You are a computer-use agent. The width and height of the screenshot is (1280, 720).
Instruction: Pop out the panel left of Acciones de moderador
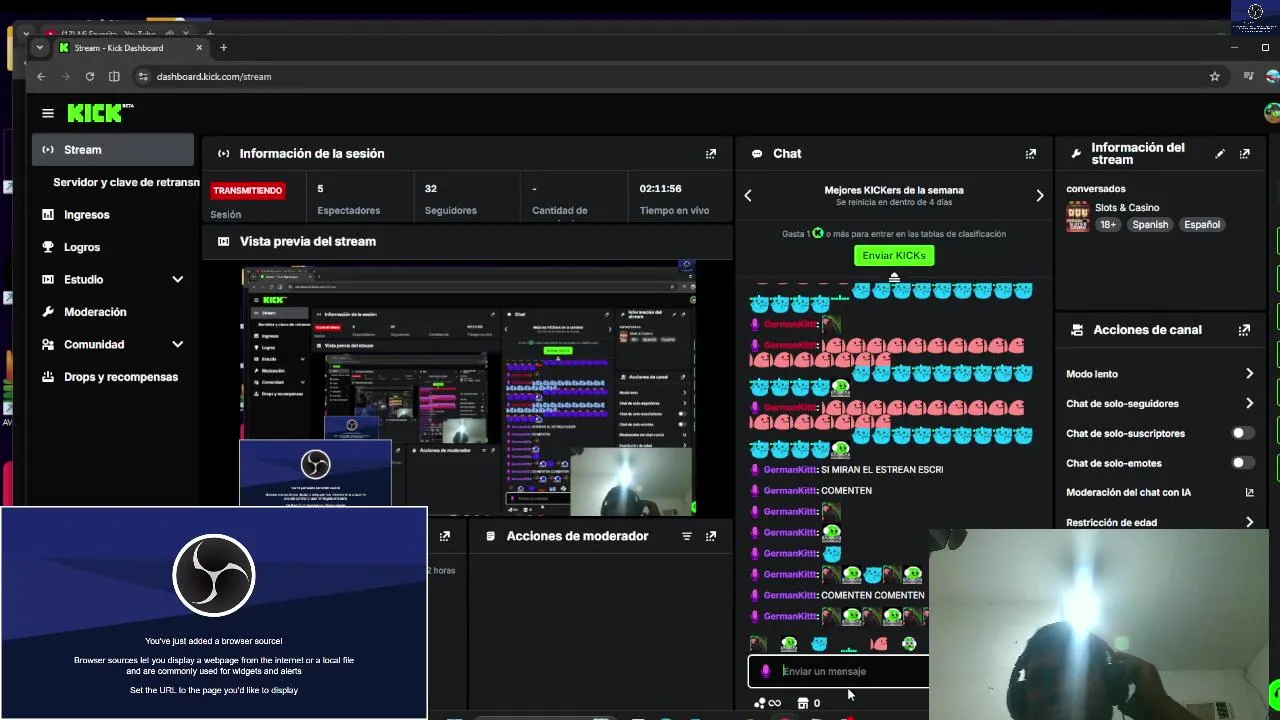(x=445, y=536)
